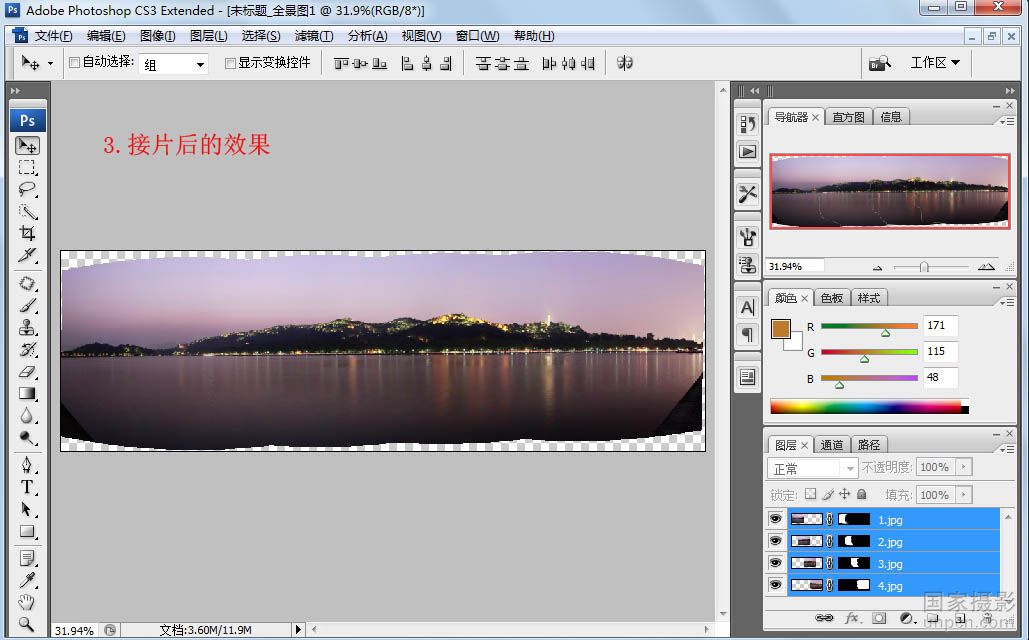The width and height of the screenshot is (1029, 640).
Task: Hide the 1.jpg layer visibility
Action: tap(775, 519)
